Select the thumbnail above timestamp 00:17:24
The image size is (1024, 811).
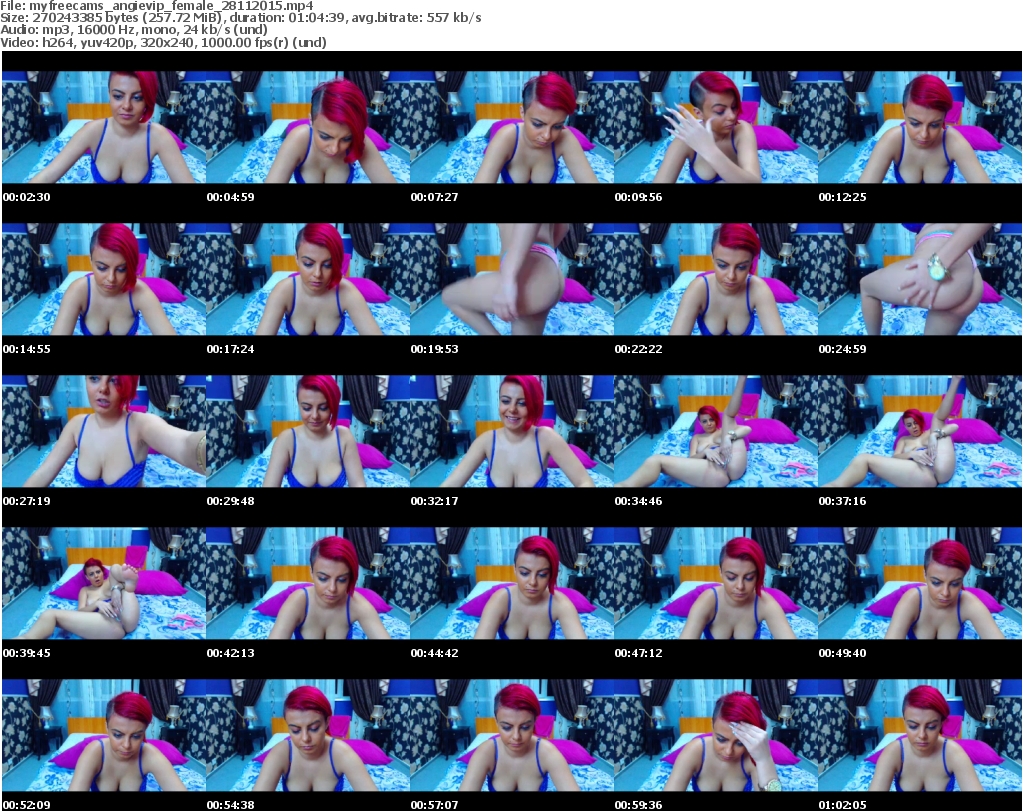[308, 279]
